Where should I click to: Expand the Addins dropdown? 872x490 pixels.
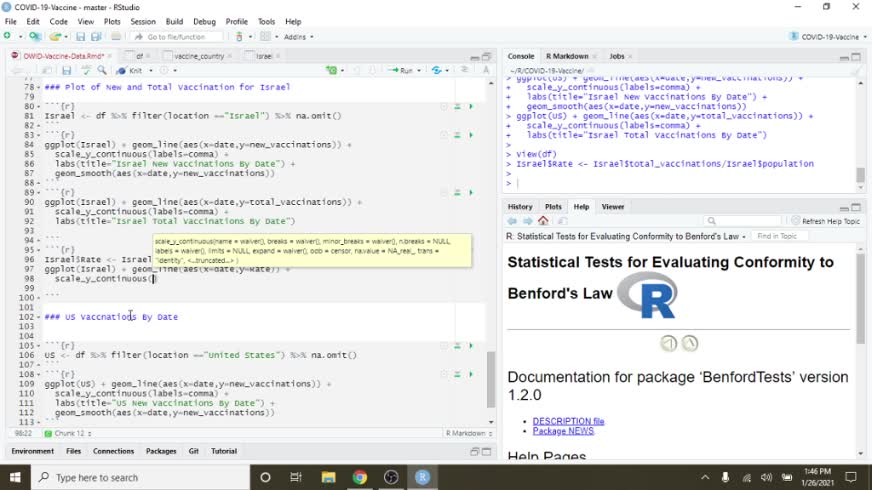point(298,37)
